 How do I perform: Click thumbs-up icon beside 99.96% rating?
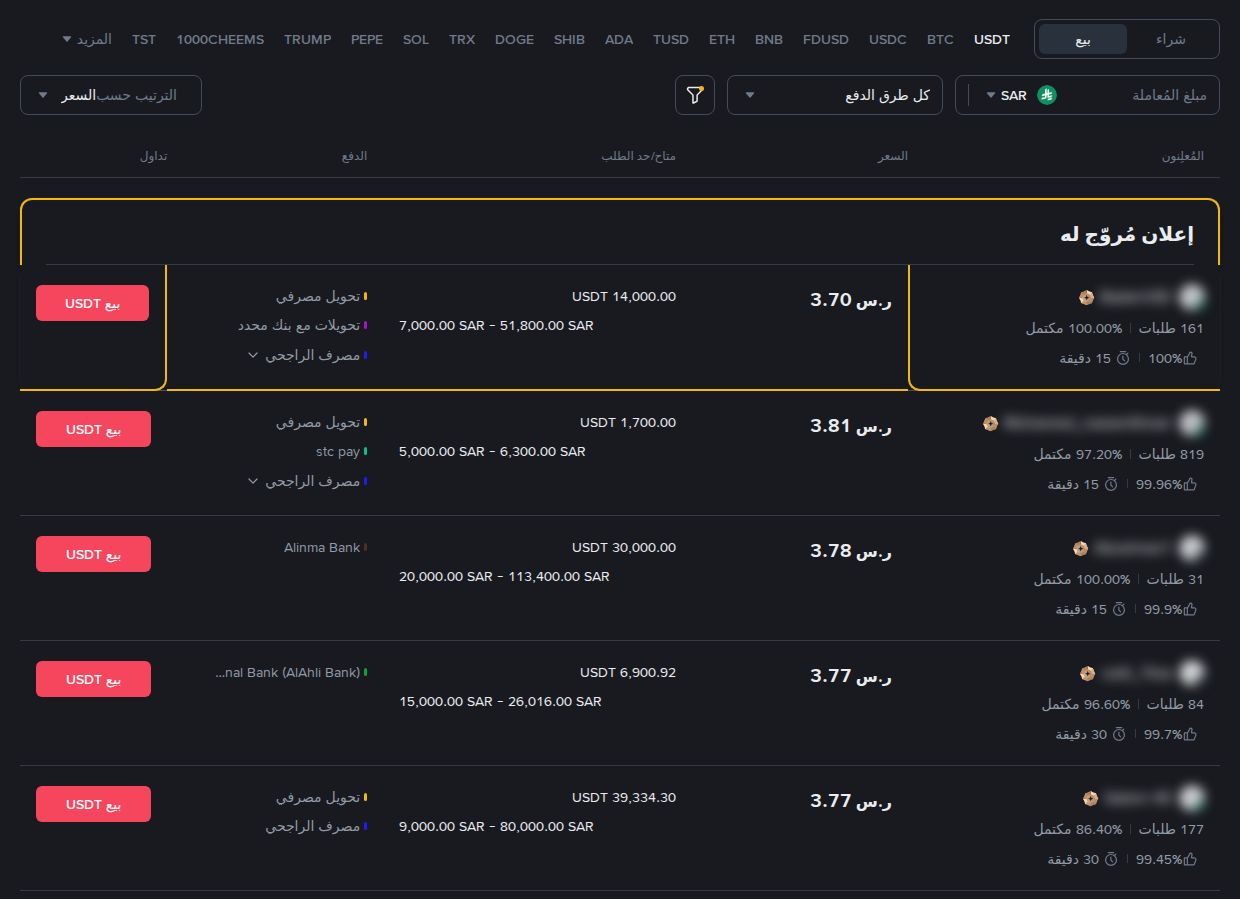pyautogui.click(x=1190, y=484)
